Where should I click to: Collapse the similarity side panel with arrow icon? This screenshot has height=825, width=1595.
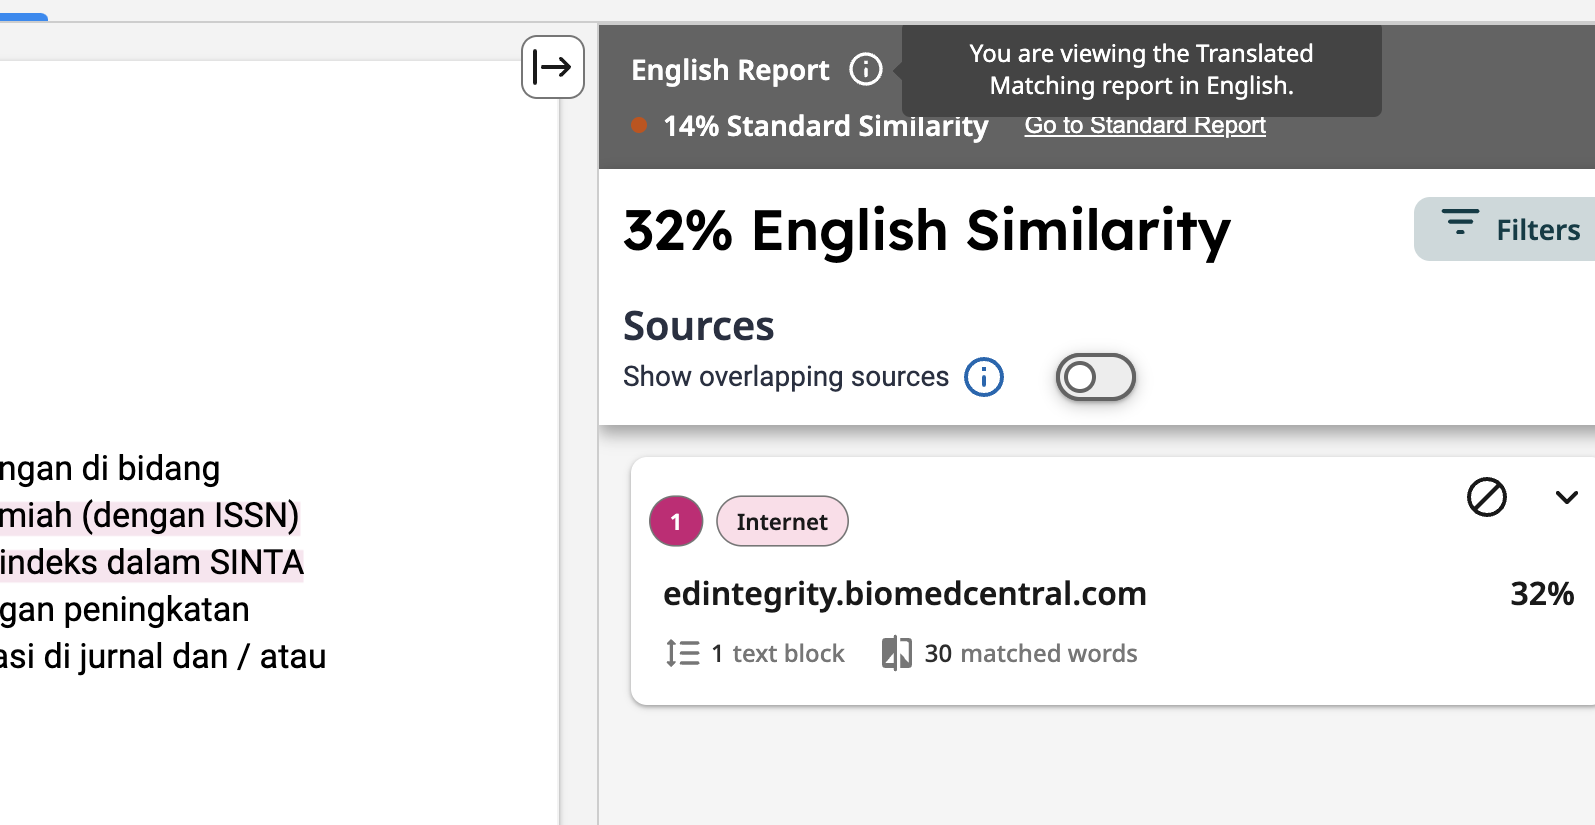pos(552,67)
